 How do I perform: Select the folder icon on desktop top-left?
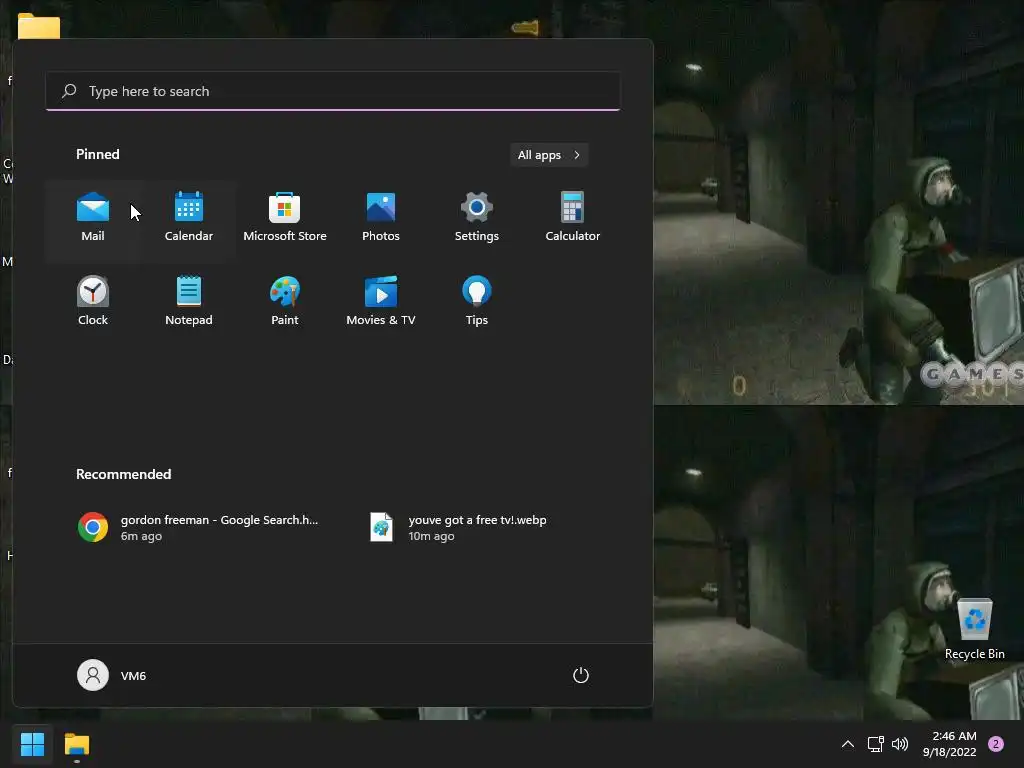[39, 26]
